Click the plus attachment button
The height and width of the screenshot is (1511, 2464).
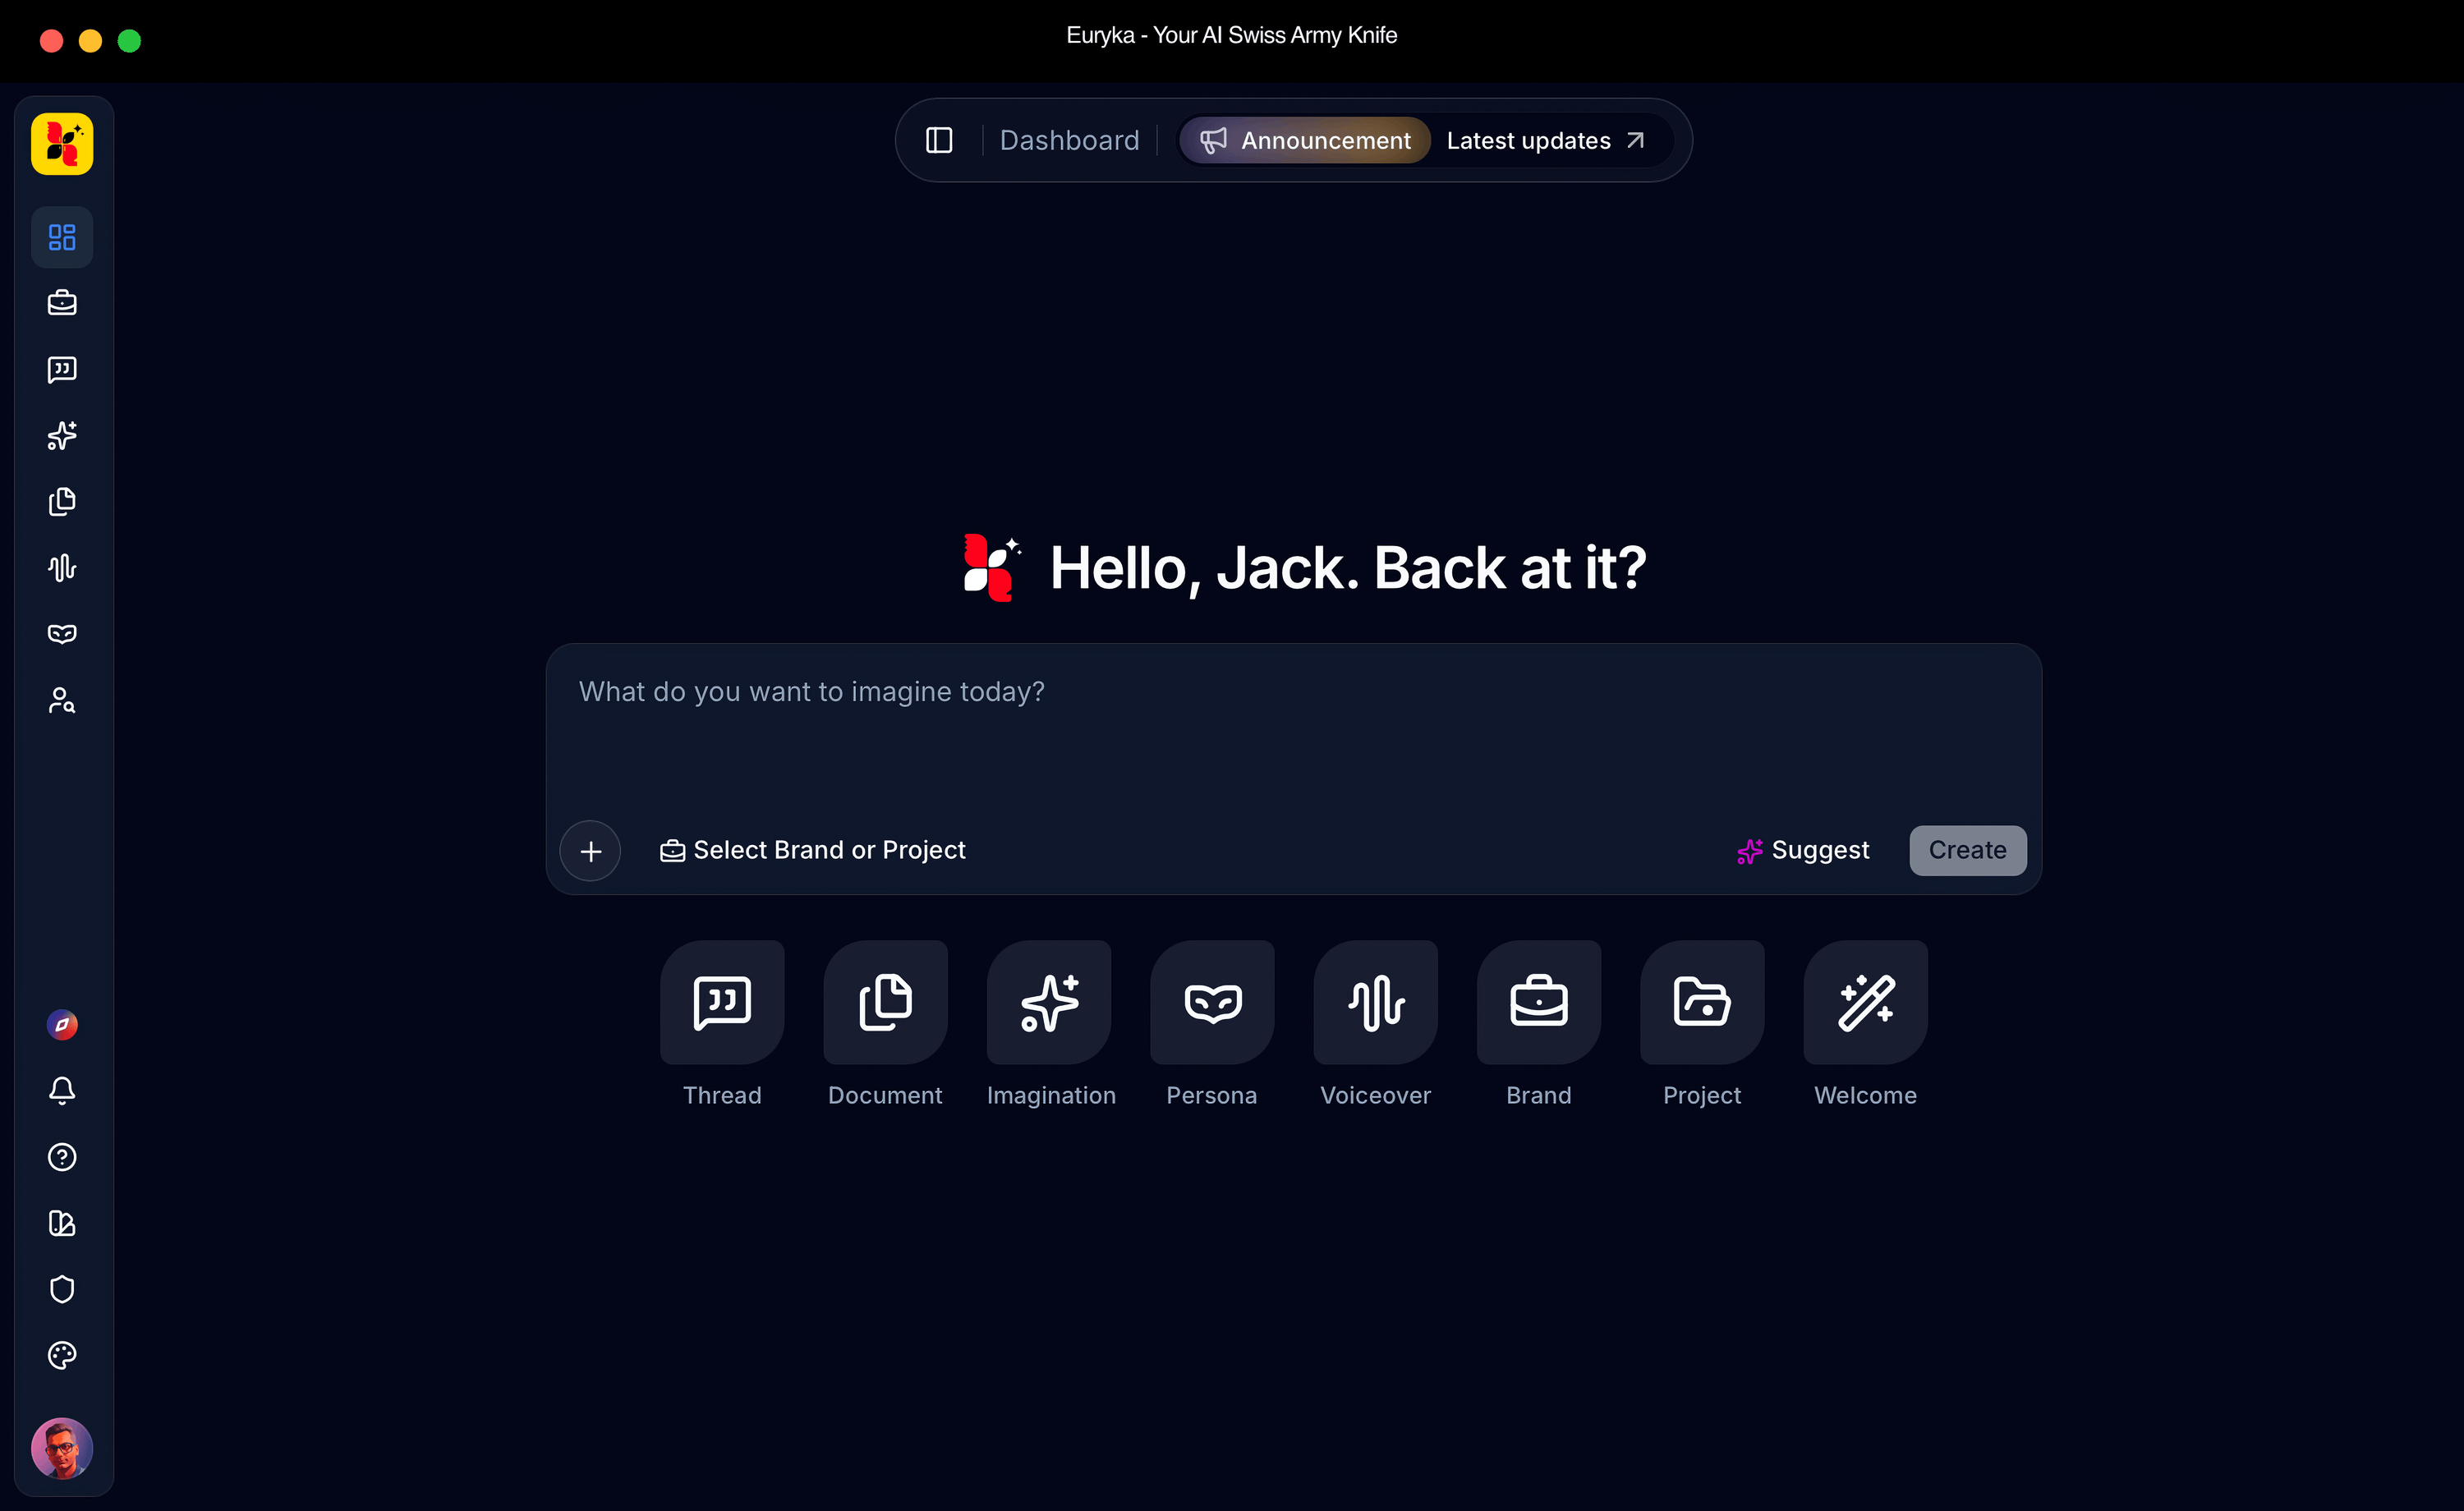590,851
